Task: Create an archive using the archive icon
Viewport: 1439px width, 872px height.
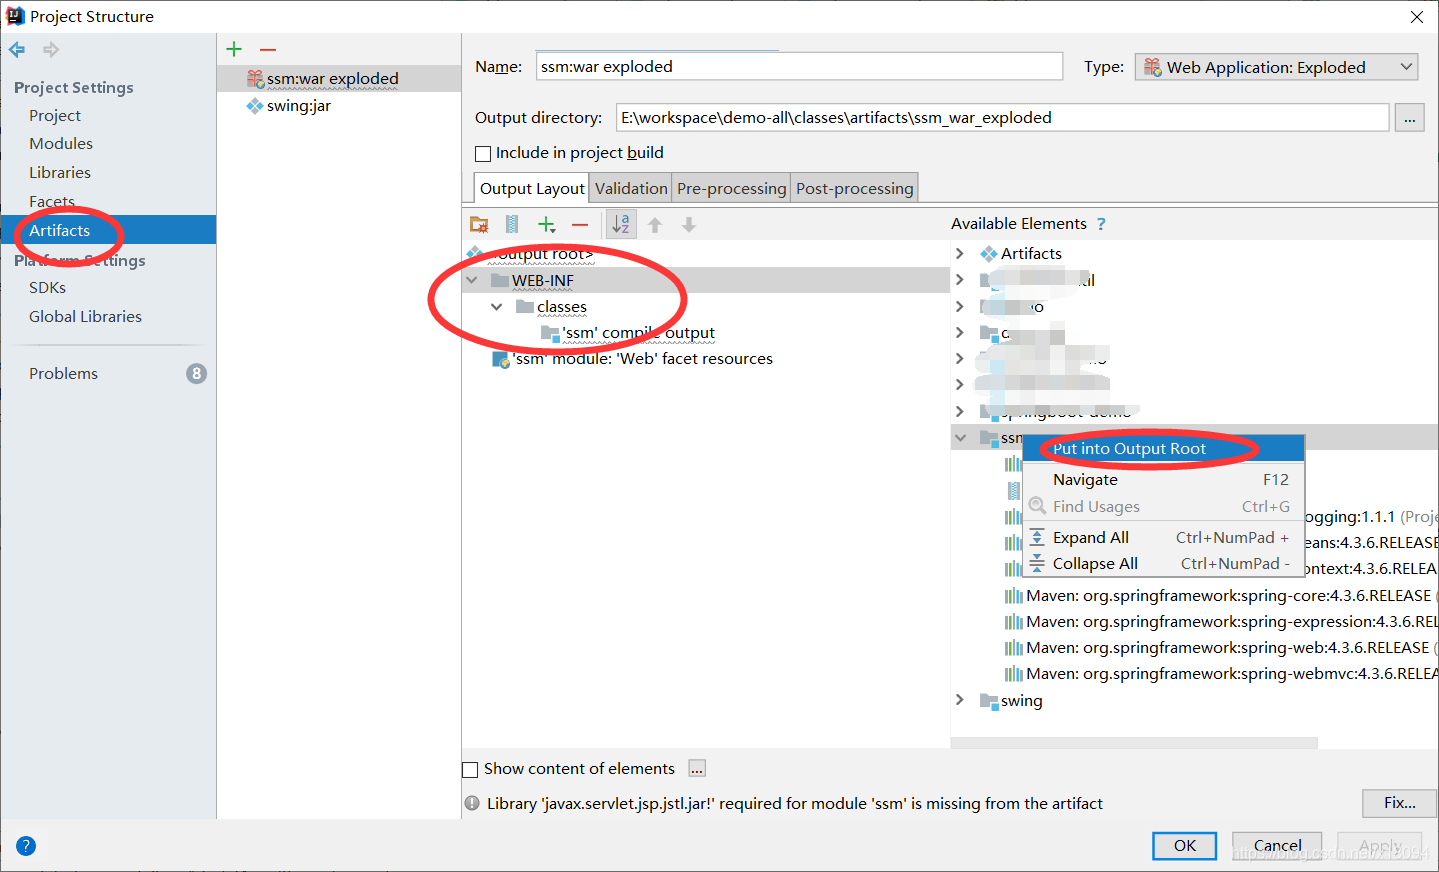Action: [x=512, y=224]
